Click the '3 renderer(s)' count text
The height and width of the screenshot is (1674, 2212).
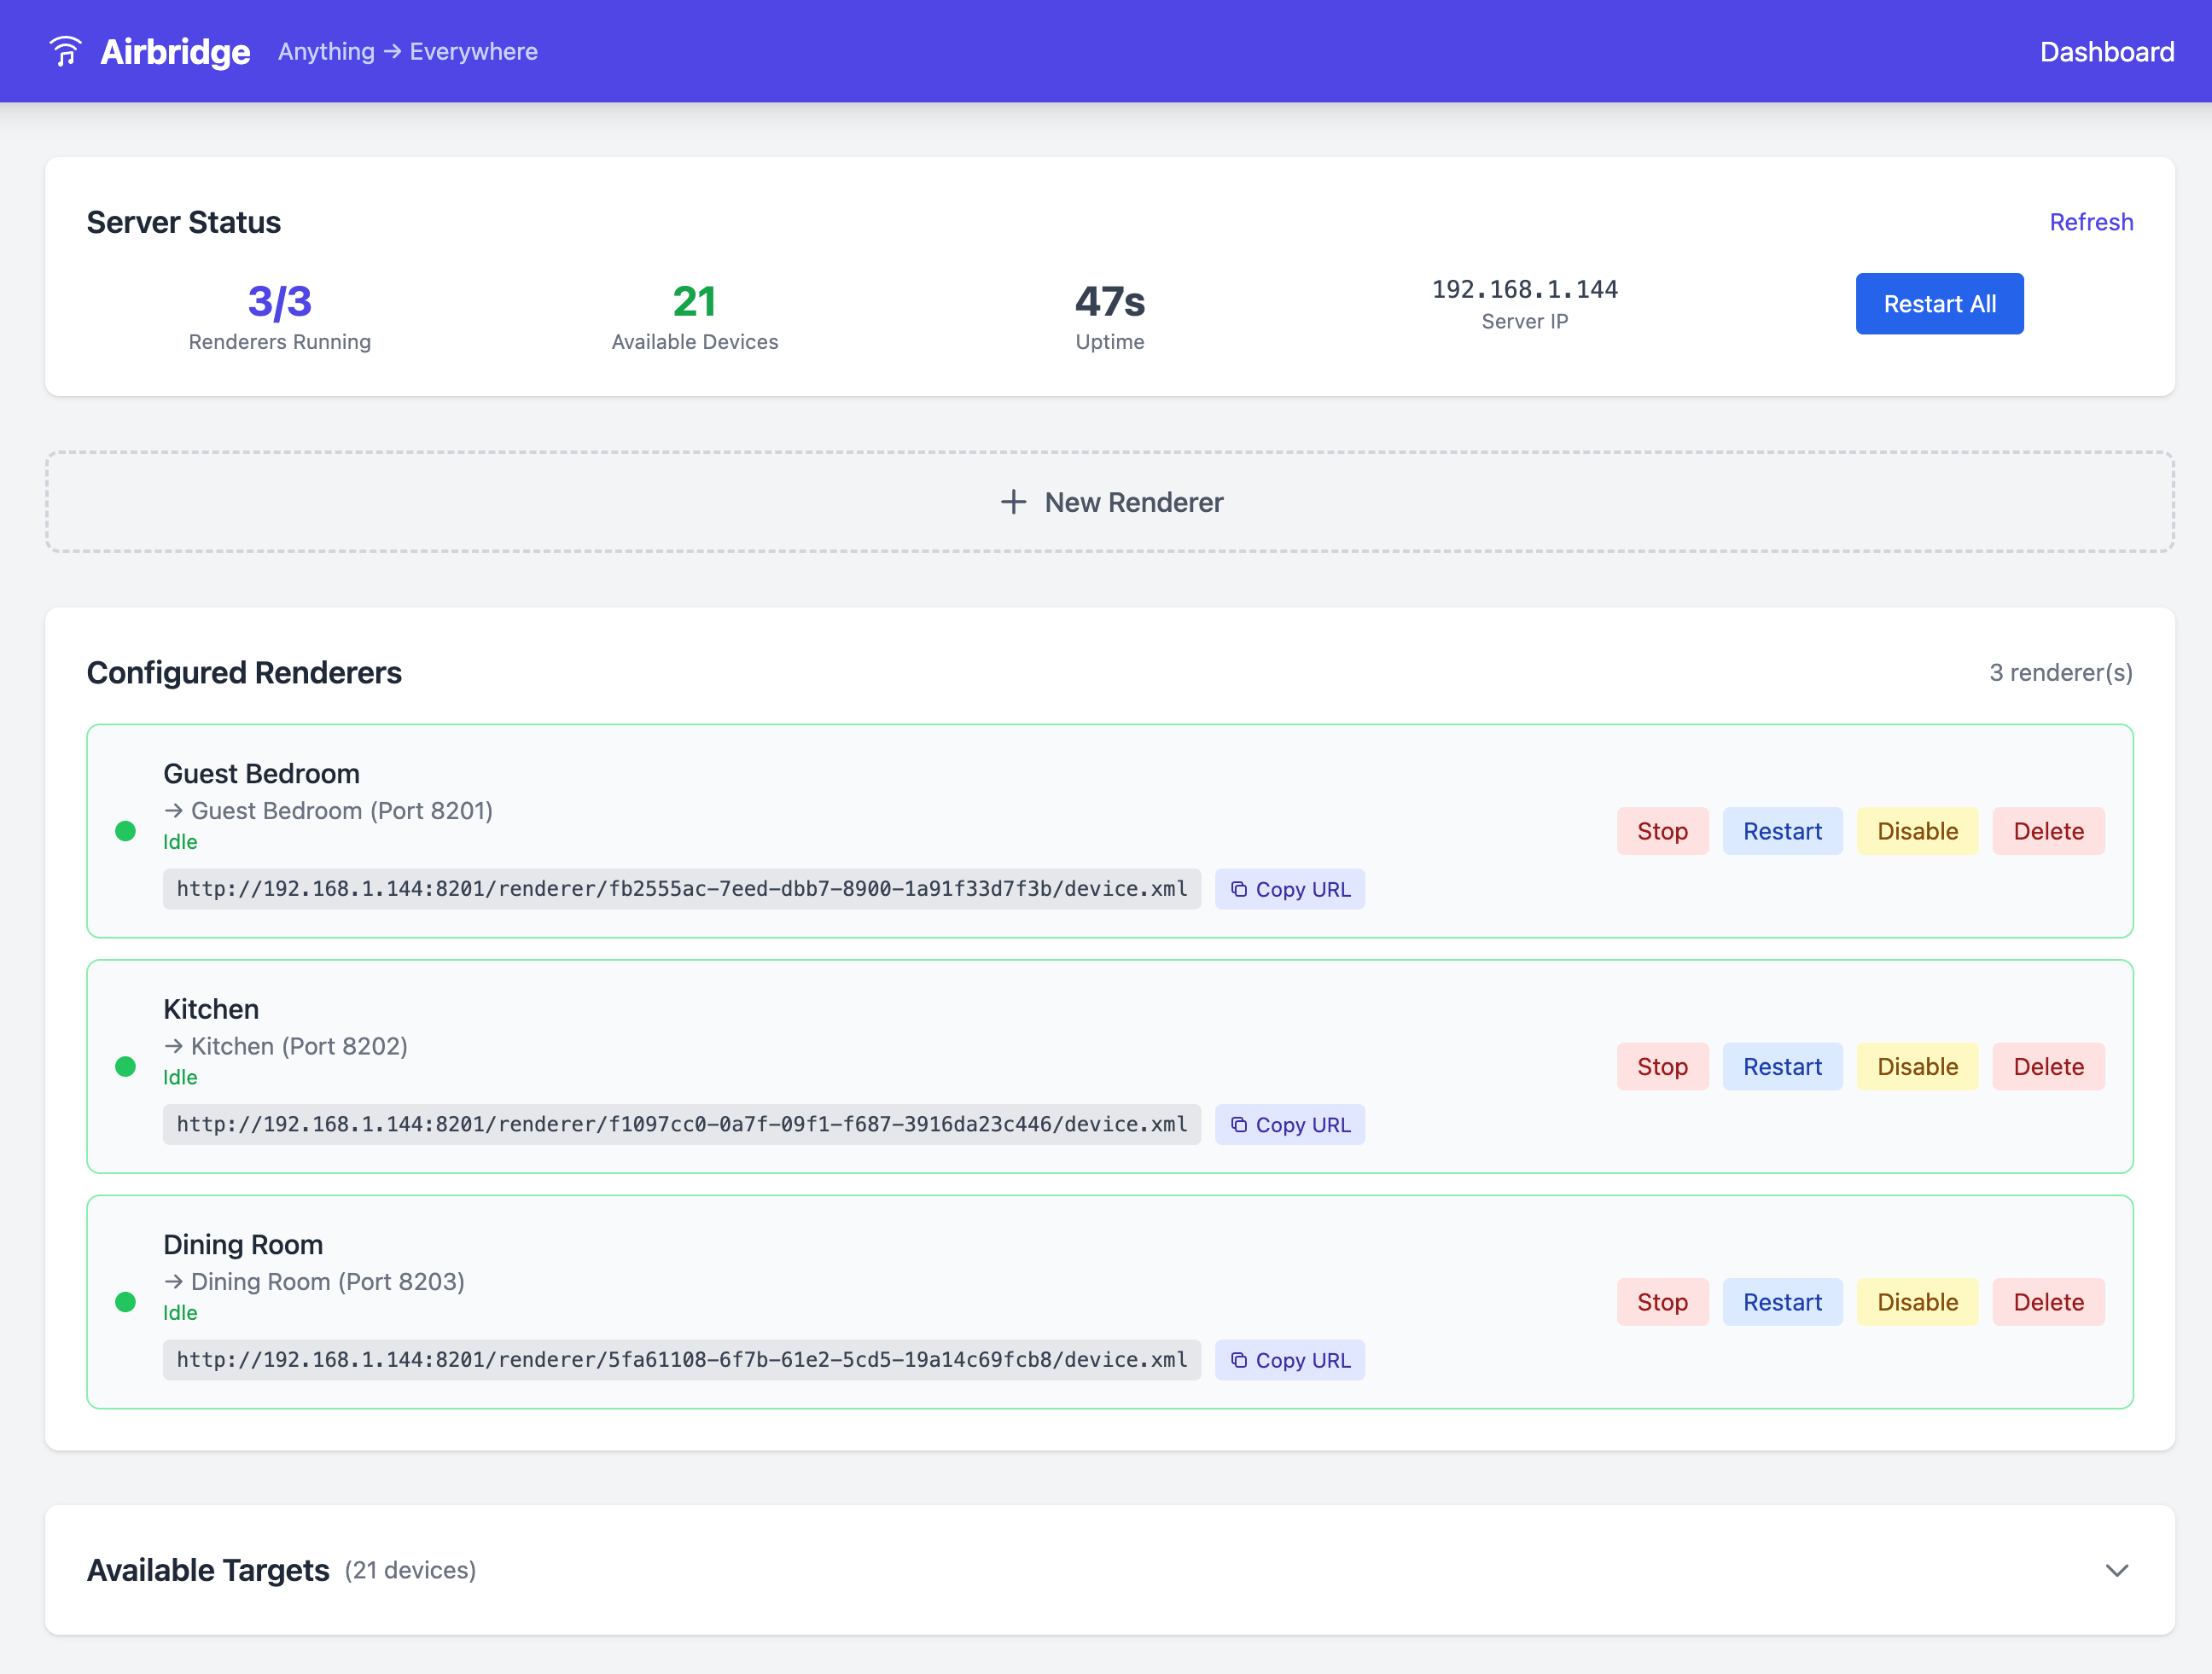tap(2060, 672)
